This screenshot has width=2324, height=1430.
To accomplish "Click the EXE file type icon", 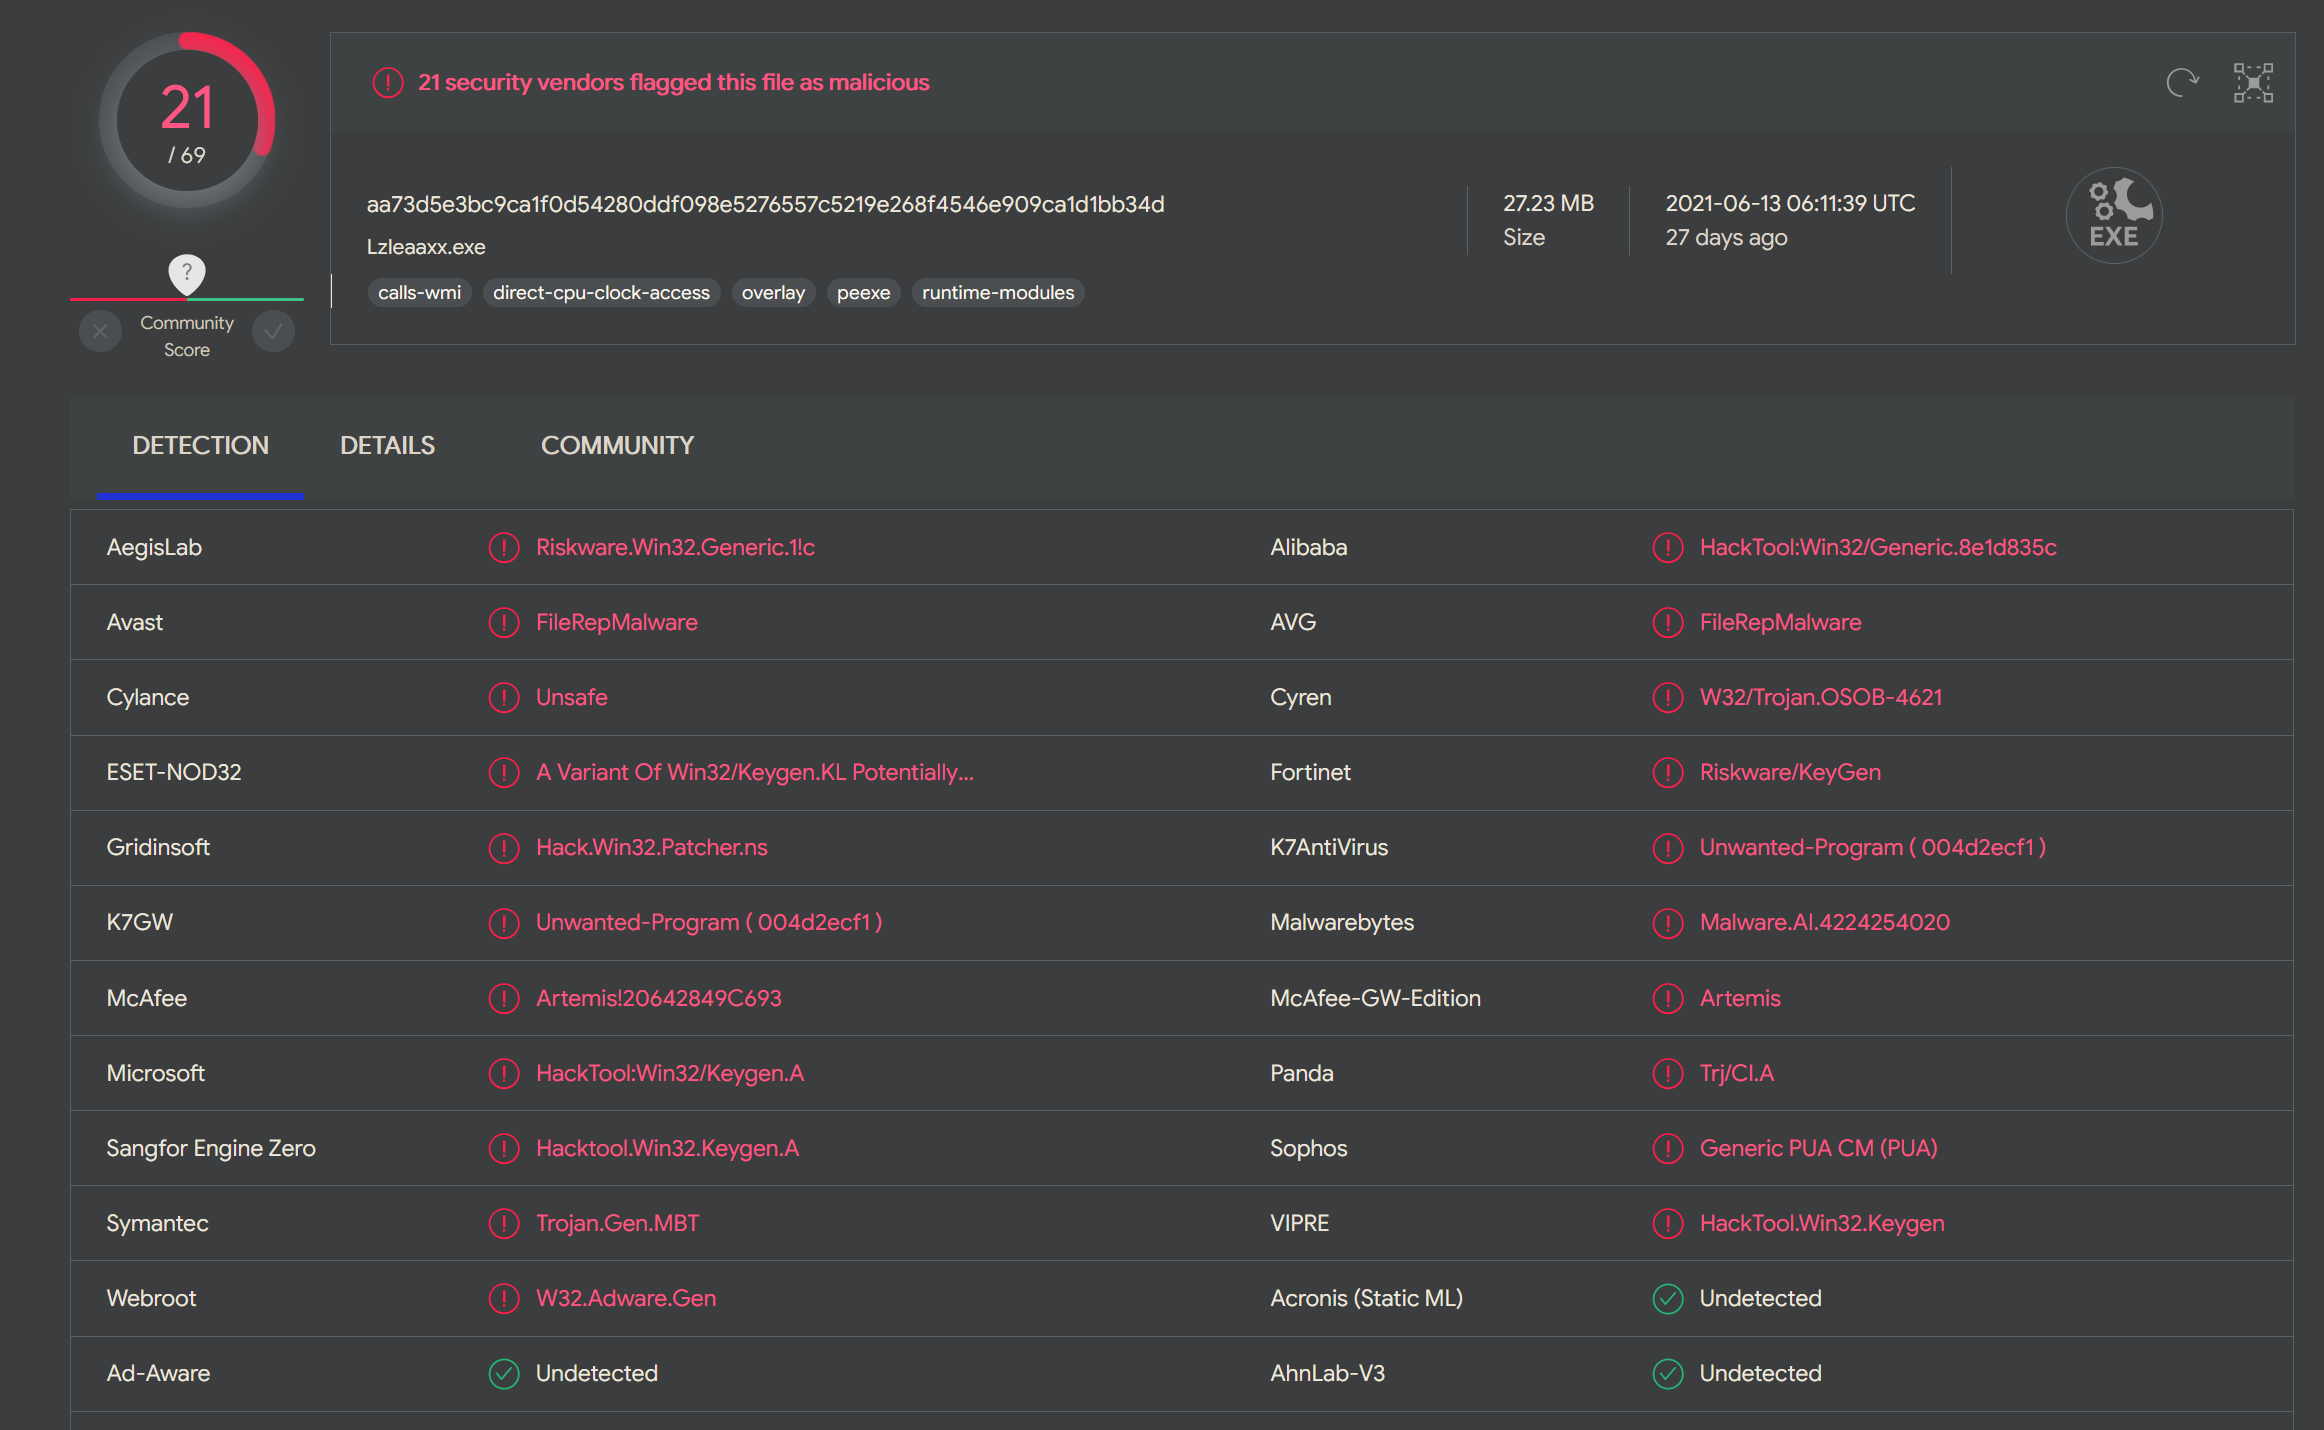I will tap(2114, 215).
